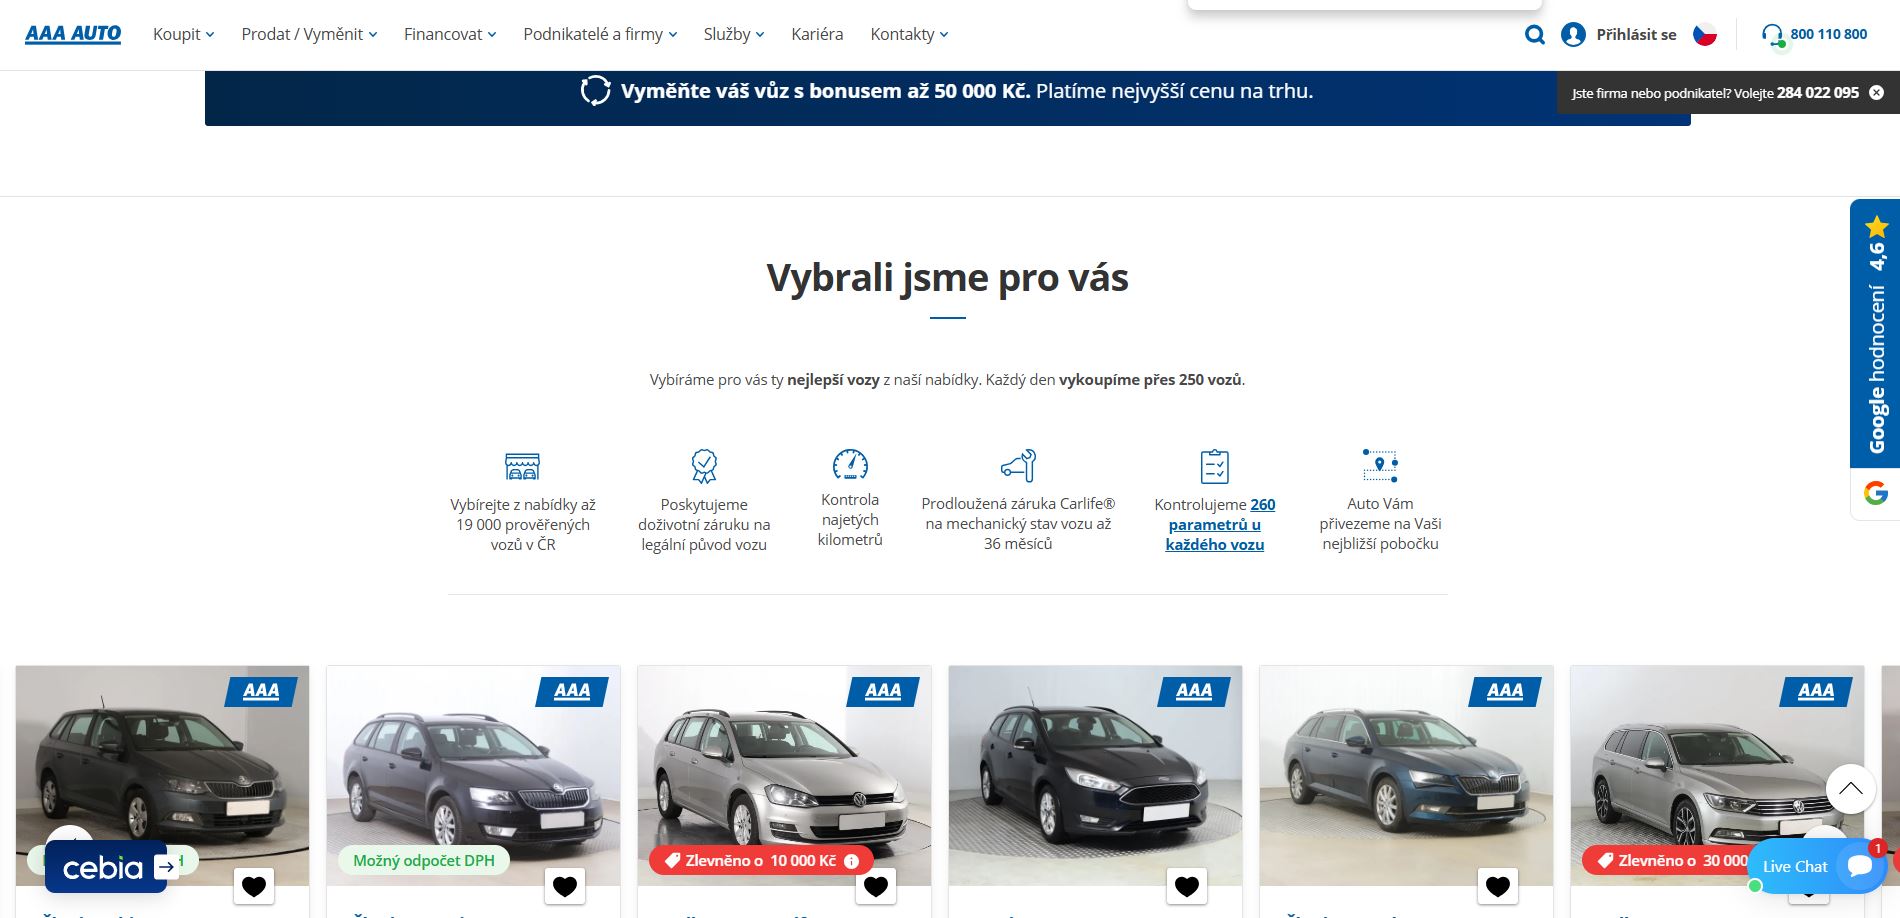Expand the Koupit menu
The width and height of the screenshot is (1900, 918).
[183, 34]
